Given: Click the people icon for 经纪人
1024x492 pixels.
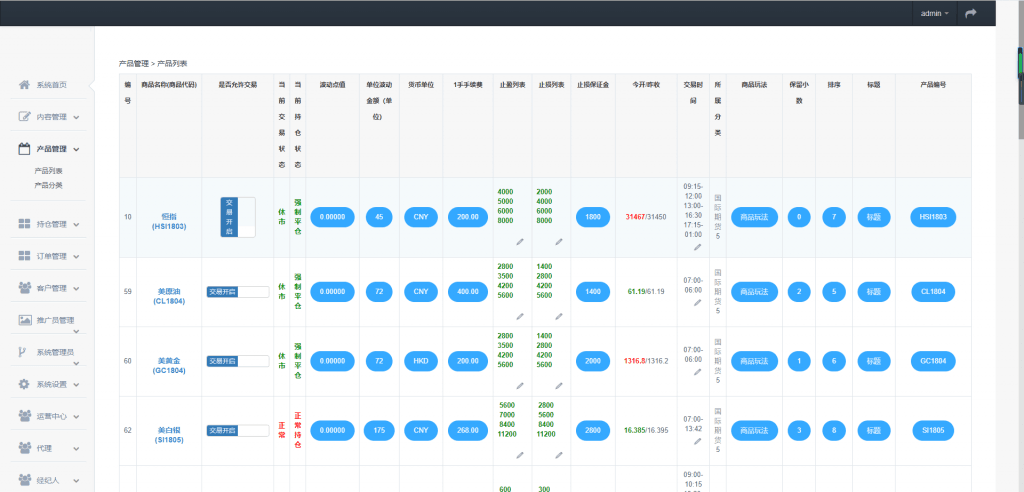Looking at the screenshot, I should tap(25, 480).
